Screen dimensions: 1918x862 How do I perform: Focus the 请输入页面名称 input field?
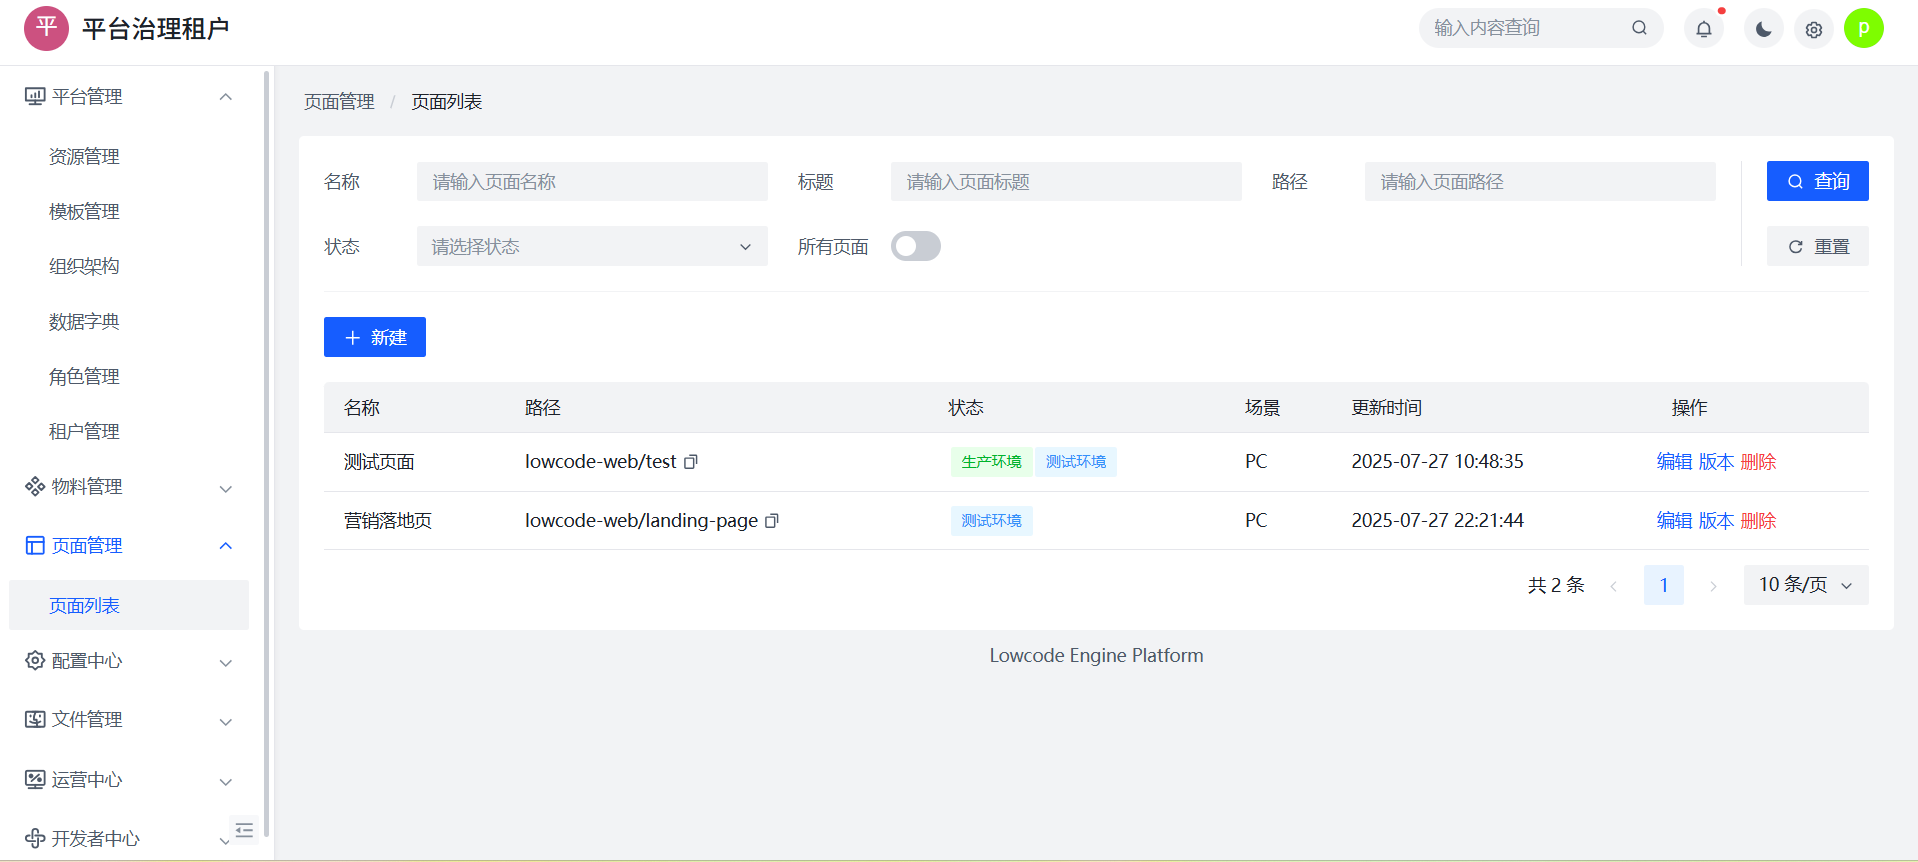pyautogui.click(x=592, y=182)
